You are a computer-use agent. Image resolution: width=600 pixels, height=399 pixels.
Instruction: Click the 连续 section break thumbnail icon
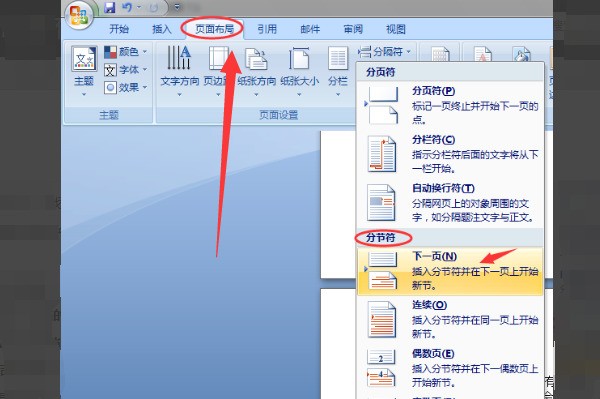coord(382,319)
